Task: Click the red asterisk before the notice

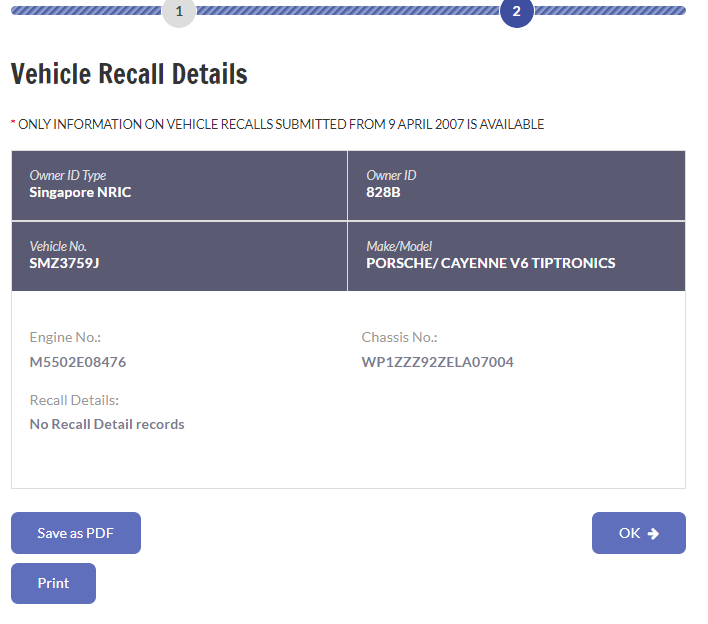Action: [x=14, y=124]
